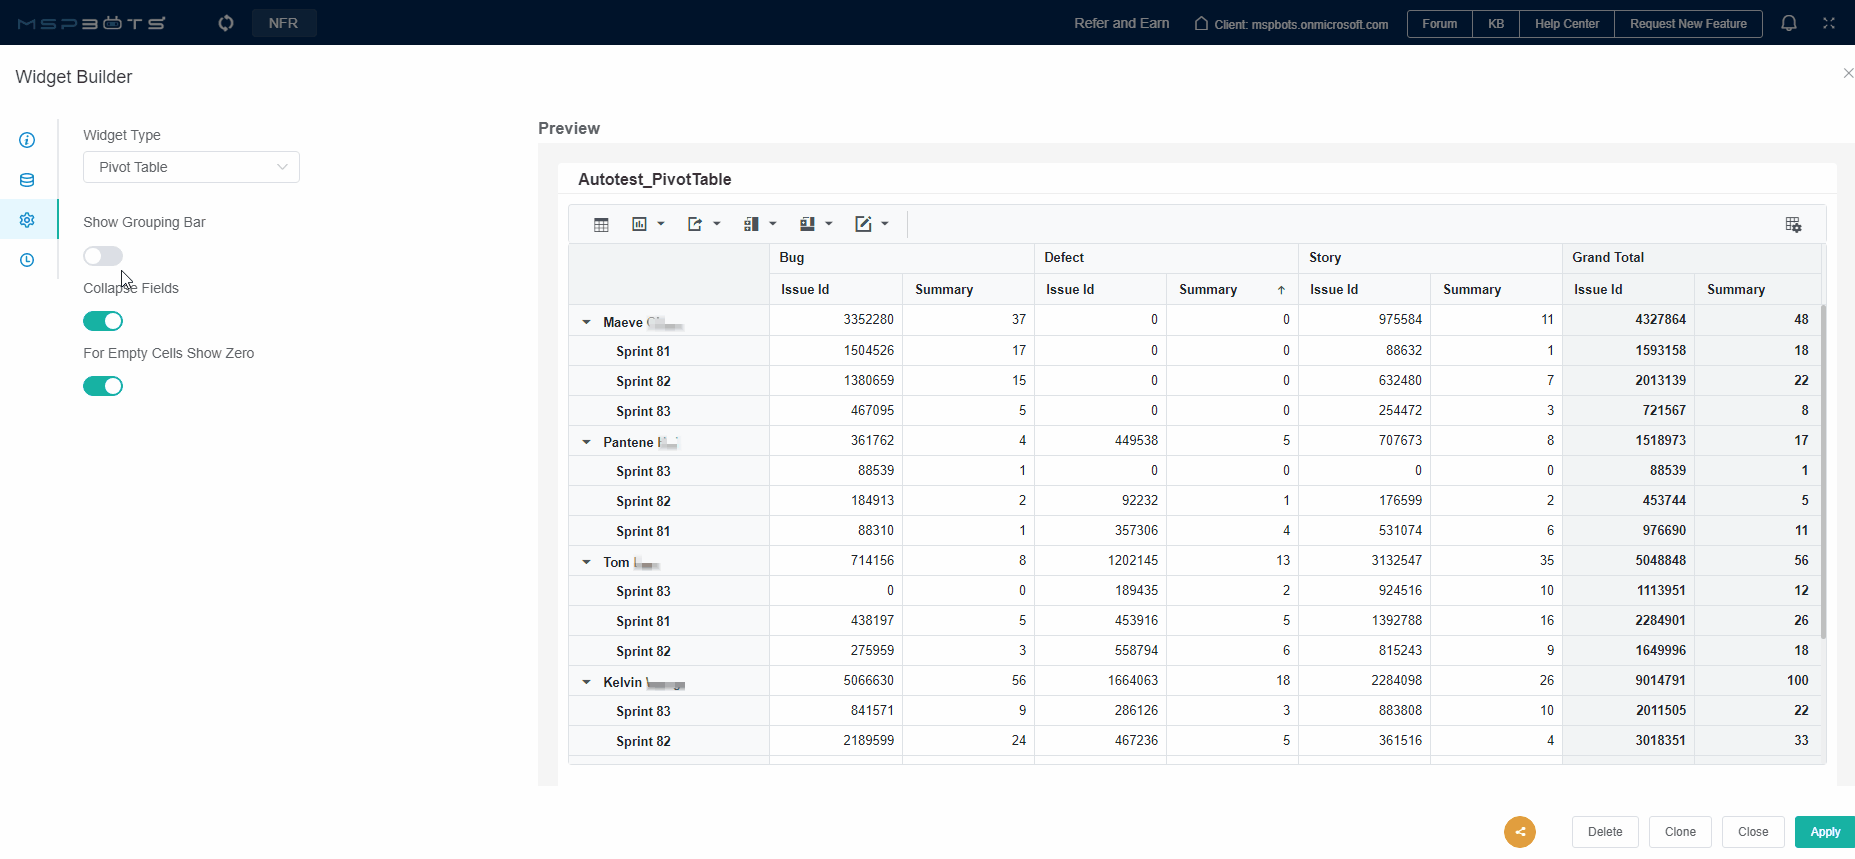
Task: Click the orange share button
Action: (x=1519, y=832)
